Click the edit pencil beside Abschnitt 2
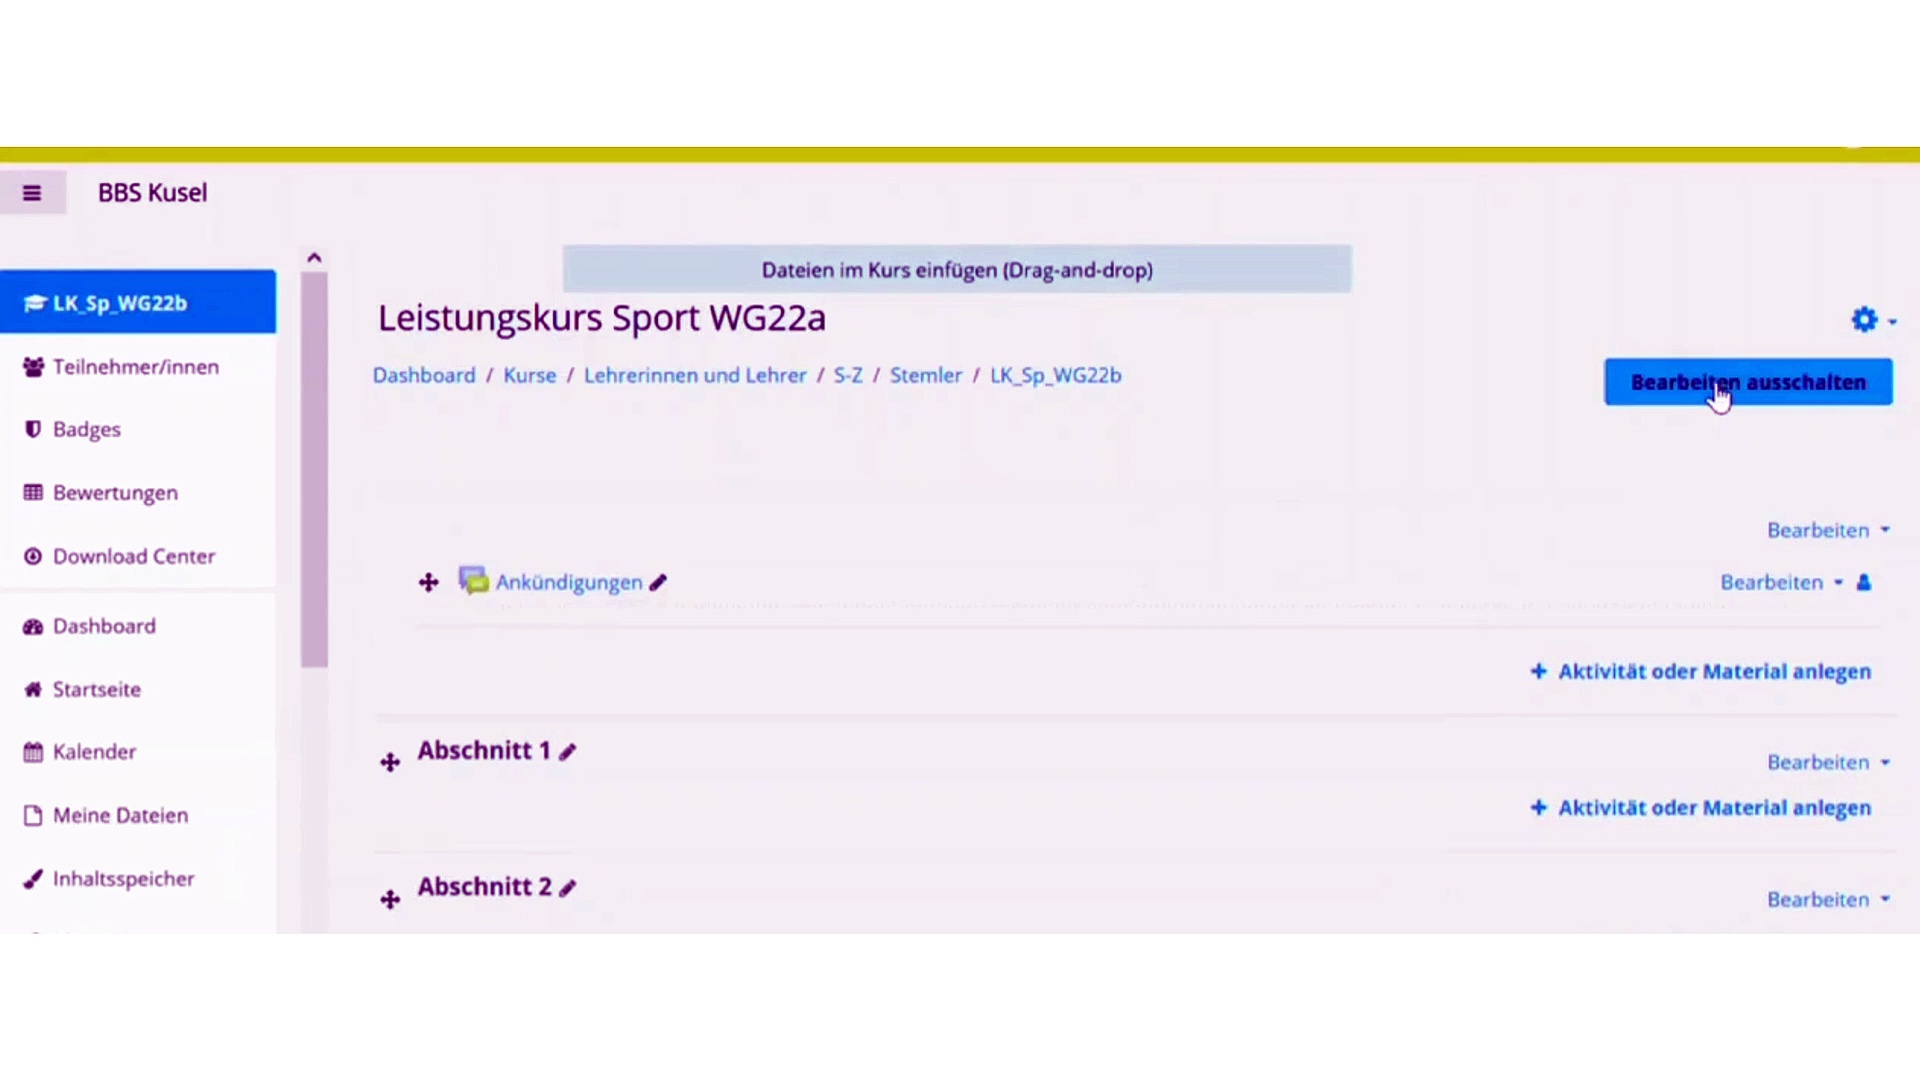Image resolution: width=1920 pixels, height=1080 pixels. pos(568,888)
